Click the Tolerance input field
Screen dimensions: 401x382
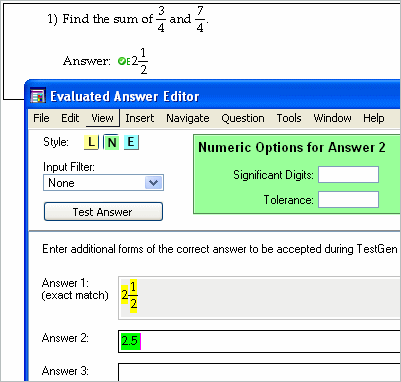(x=348, y=199)
